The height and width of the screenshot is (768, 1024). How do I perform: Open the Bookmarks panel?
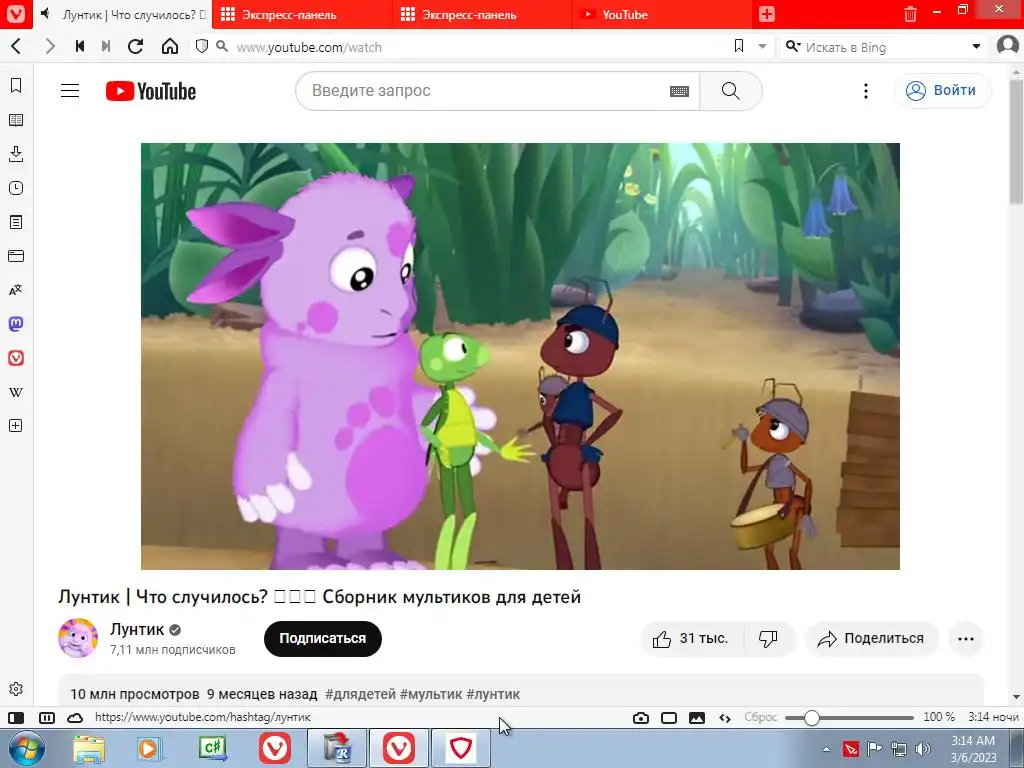[x=16, y=86]
